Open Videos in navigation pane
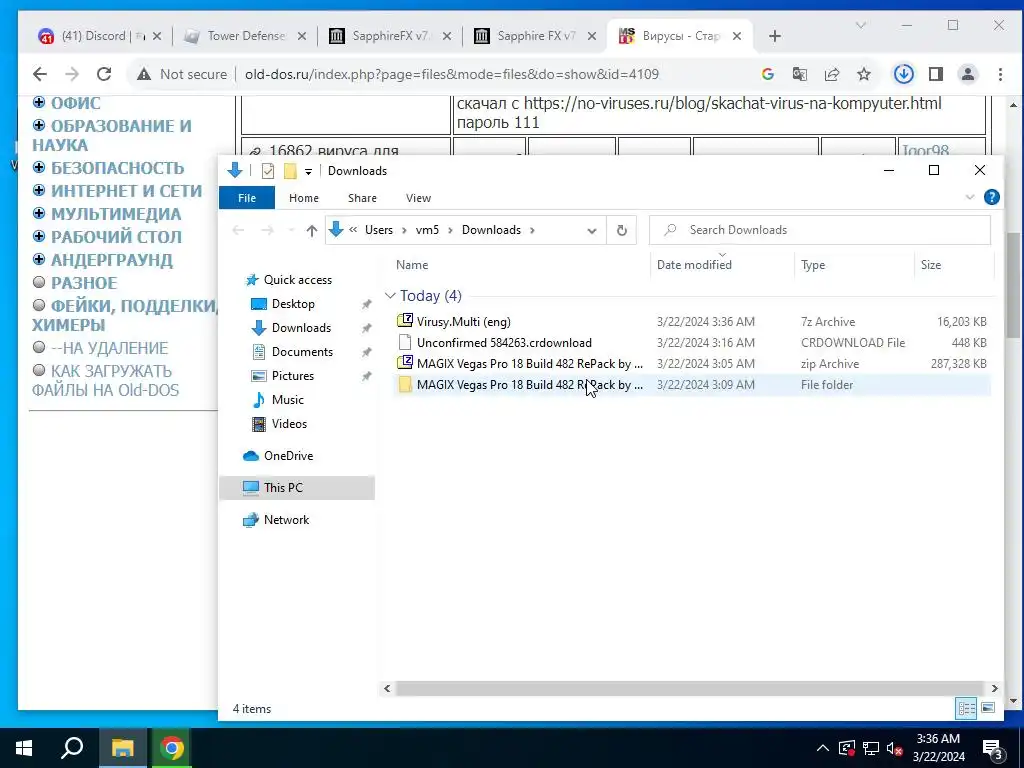Image resolution: width=1024 pixels, height=768 pixels. (289, 424)
